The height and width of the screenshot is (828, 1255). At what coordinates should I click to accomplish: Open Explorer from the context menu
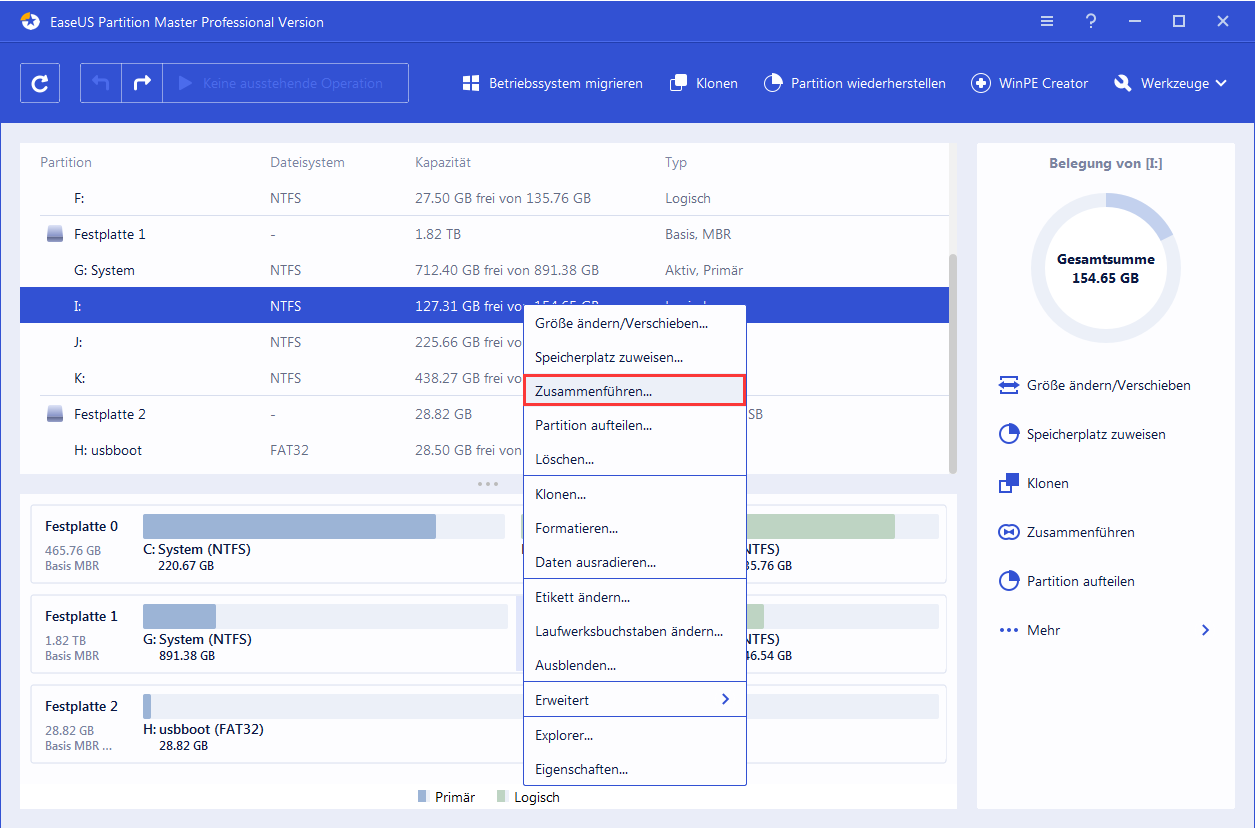coord(635,735)
